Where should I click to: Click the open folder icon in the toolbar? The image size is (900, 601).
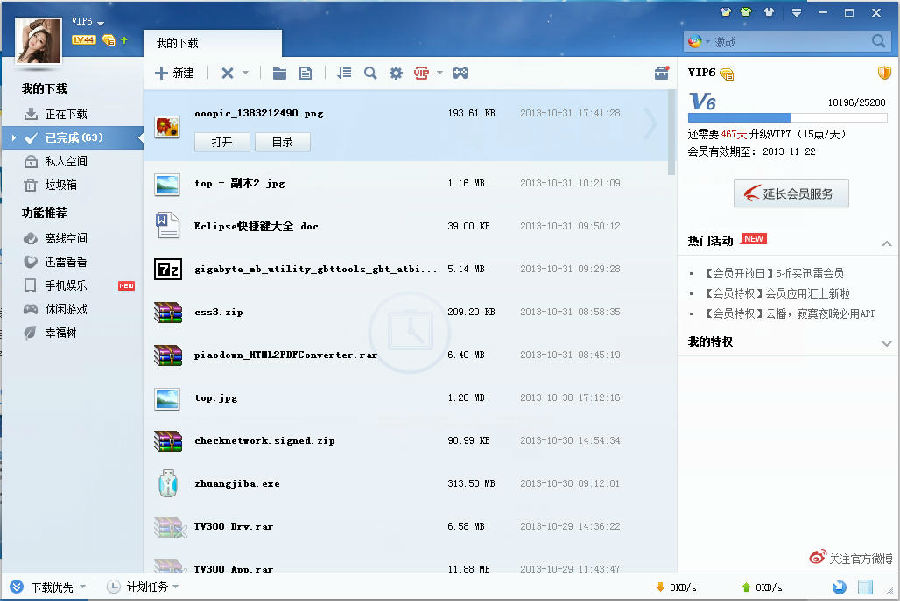281,72
